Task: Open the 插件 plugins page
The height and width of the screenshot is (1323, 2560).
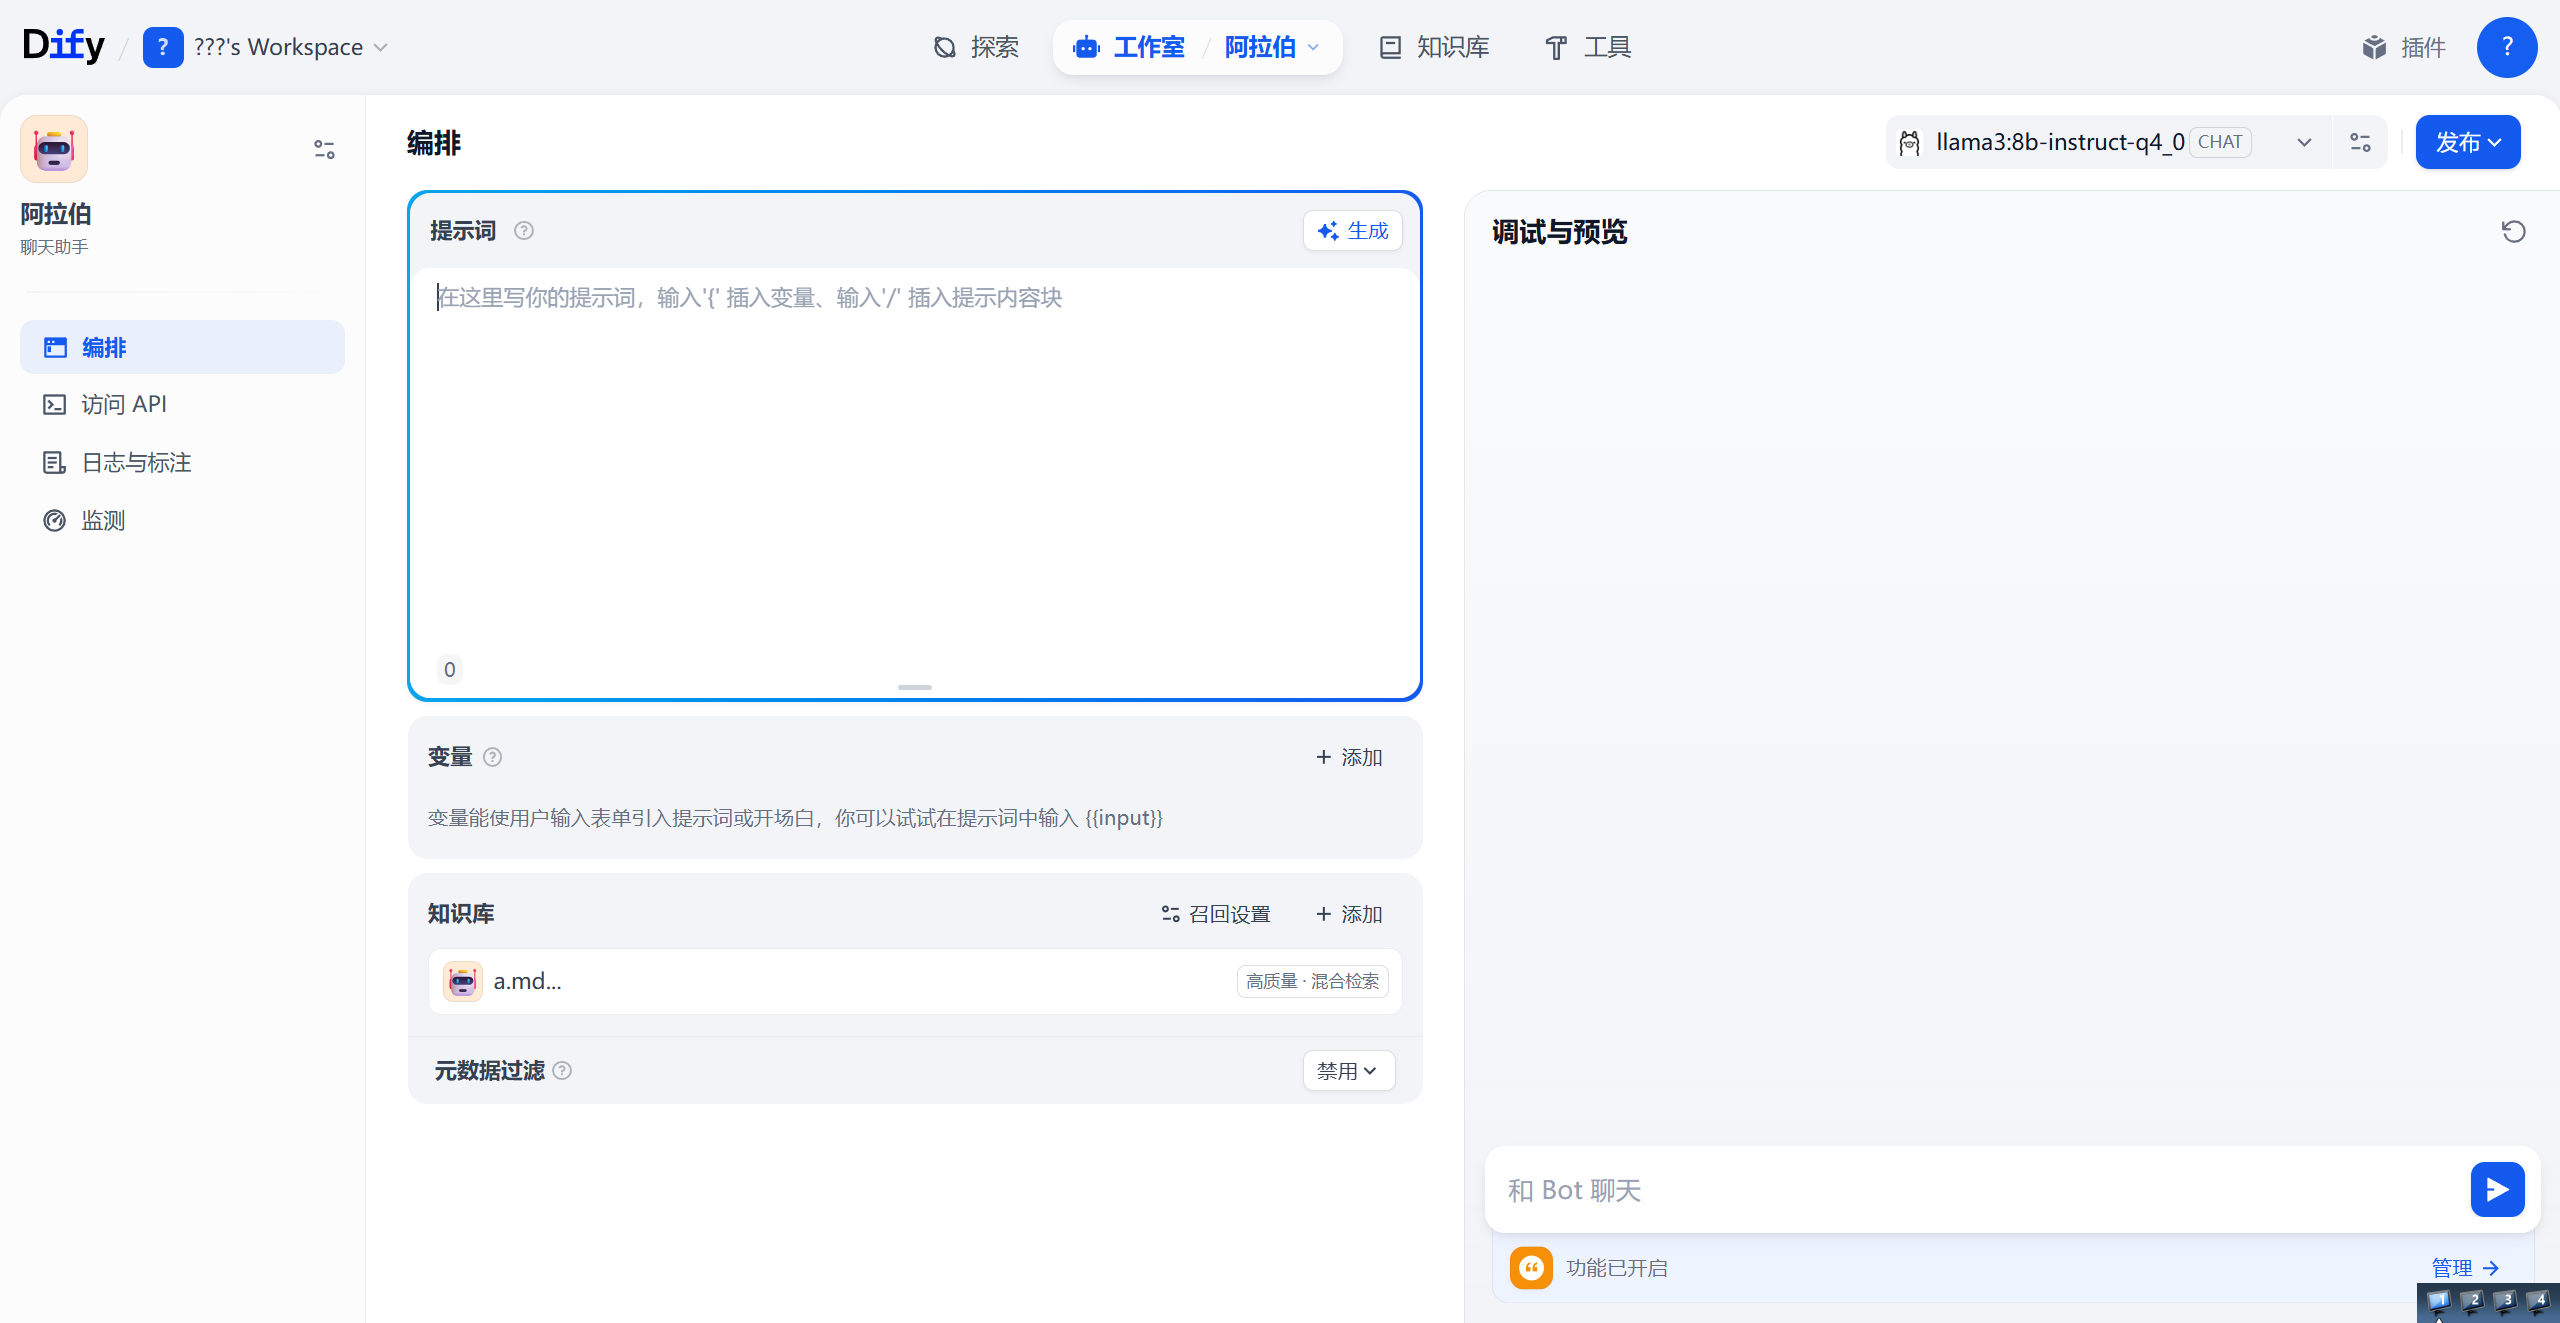Action: pos(2404,47)
